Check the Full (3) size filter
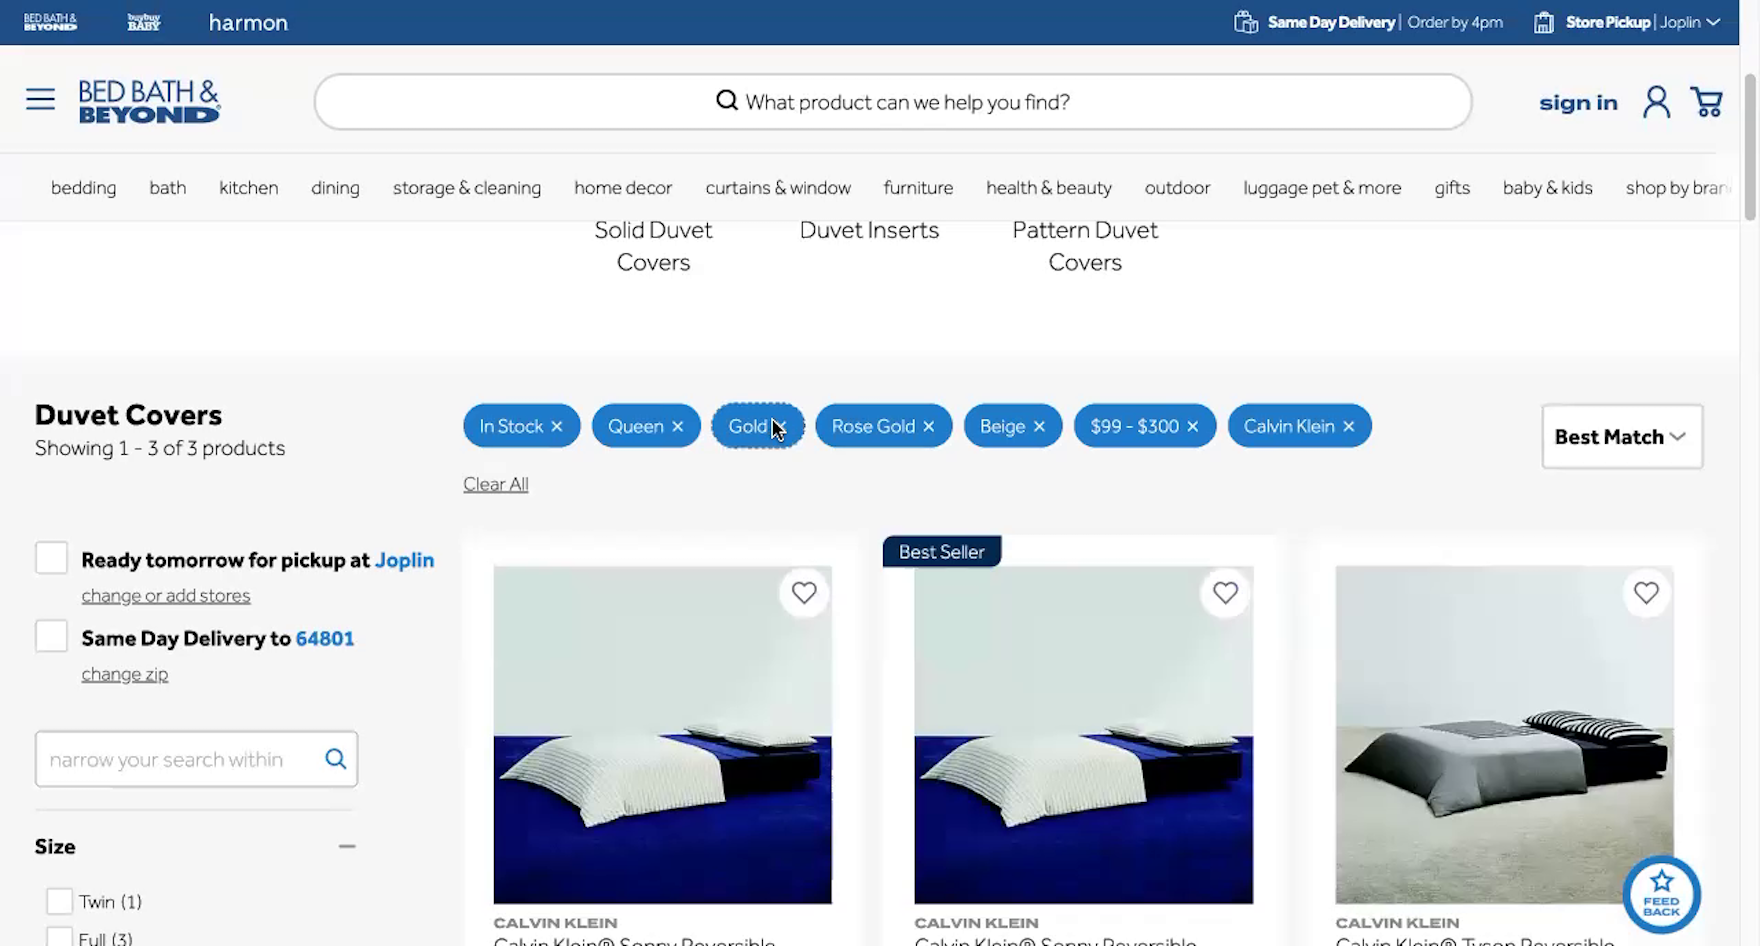This screenshot has height=946, width=1760. 59,938
